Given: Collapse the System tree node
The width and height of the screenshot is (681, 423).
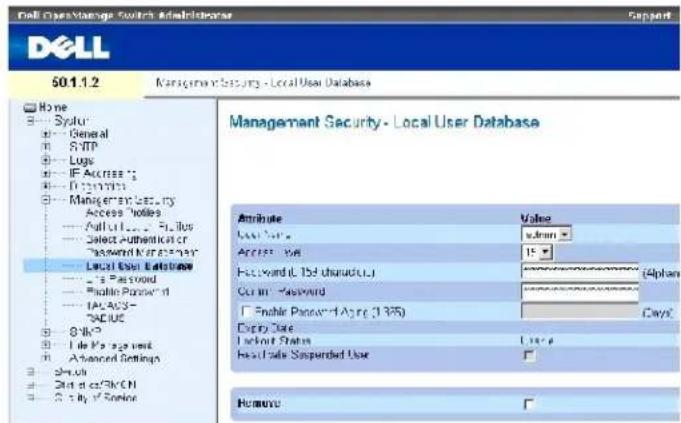Looking at the screenshot, I should [30, 121].
